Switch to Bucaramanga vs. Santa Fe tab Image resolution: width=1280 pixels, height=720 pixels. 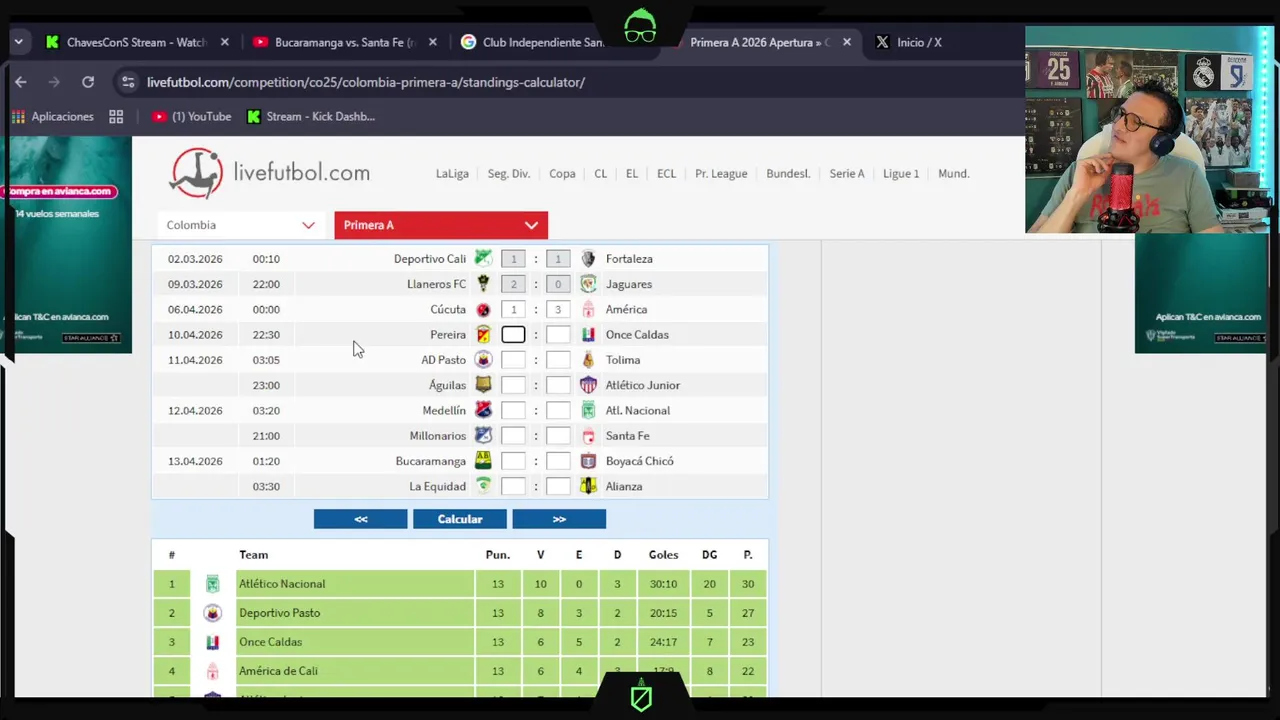click(x=345, y=42)
